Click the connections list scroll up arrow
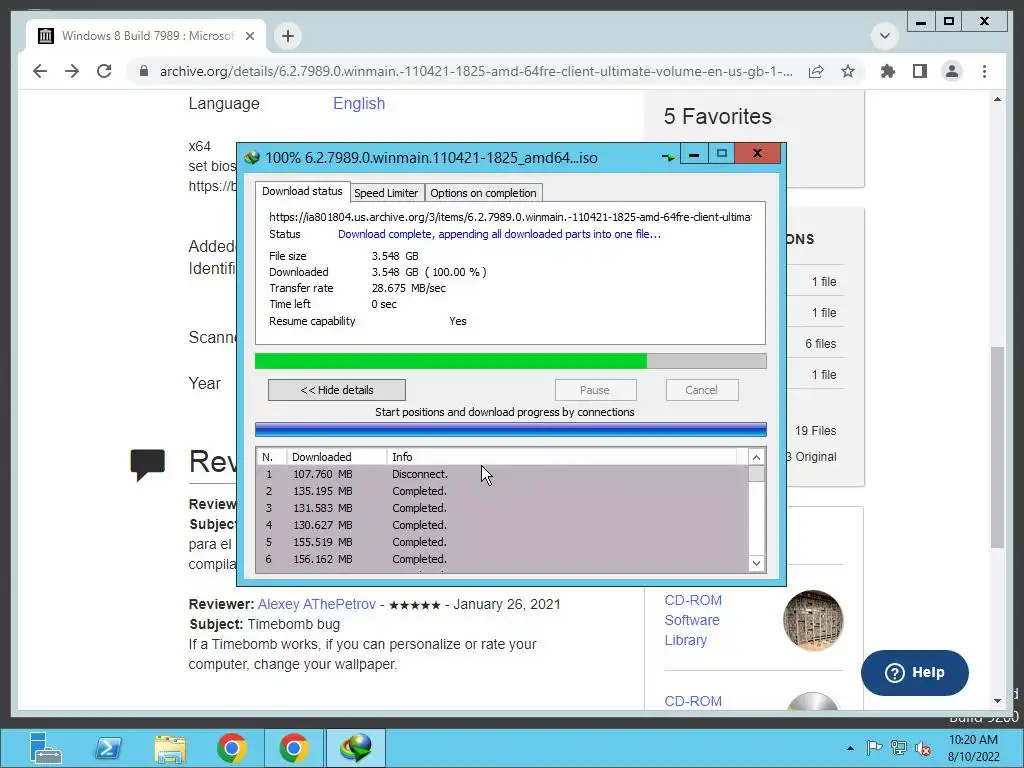This screenshot has width=1024, height=768. click(x=756, y=457)
